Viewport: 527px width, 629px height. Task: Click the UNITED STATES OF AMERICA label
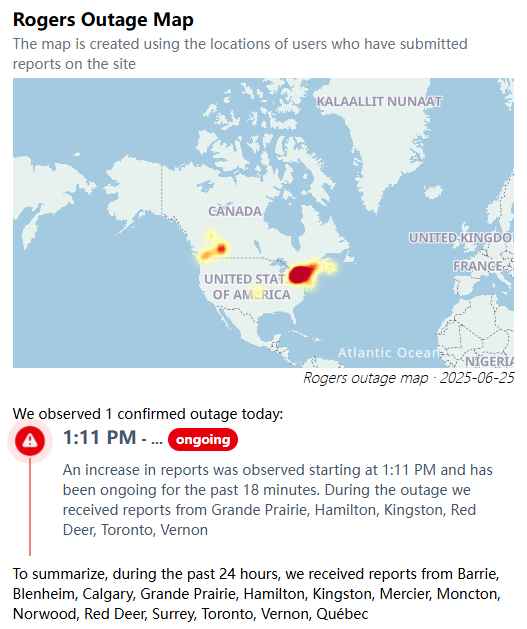(247, 287)
